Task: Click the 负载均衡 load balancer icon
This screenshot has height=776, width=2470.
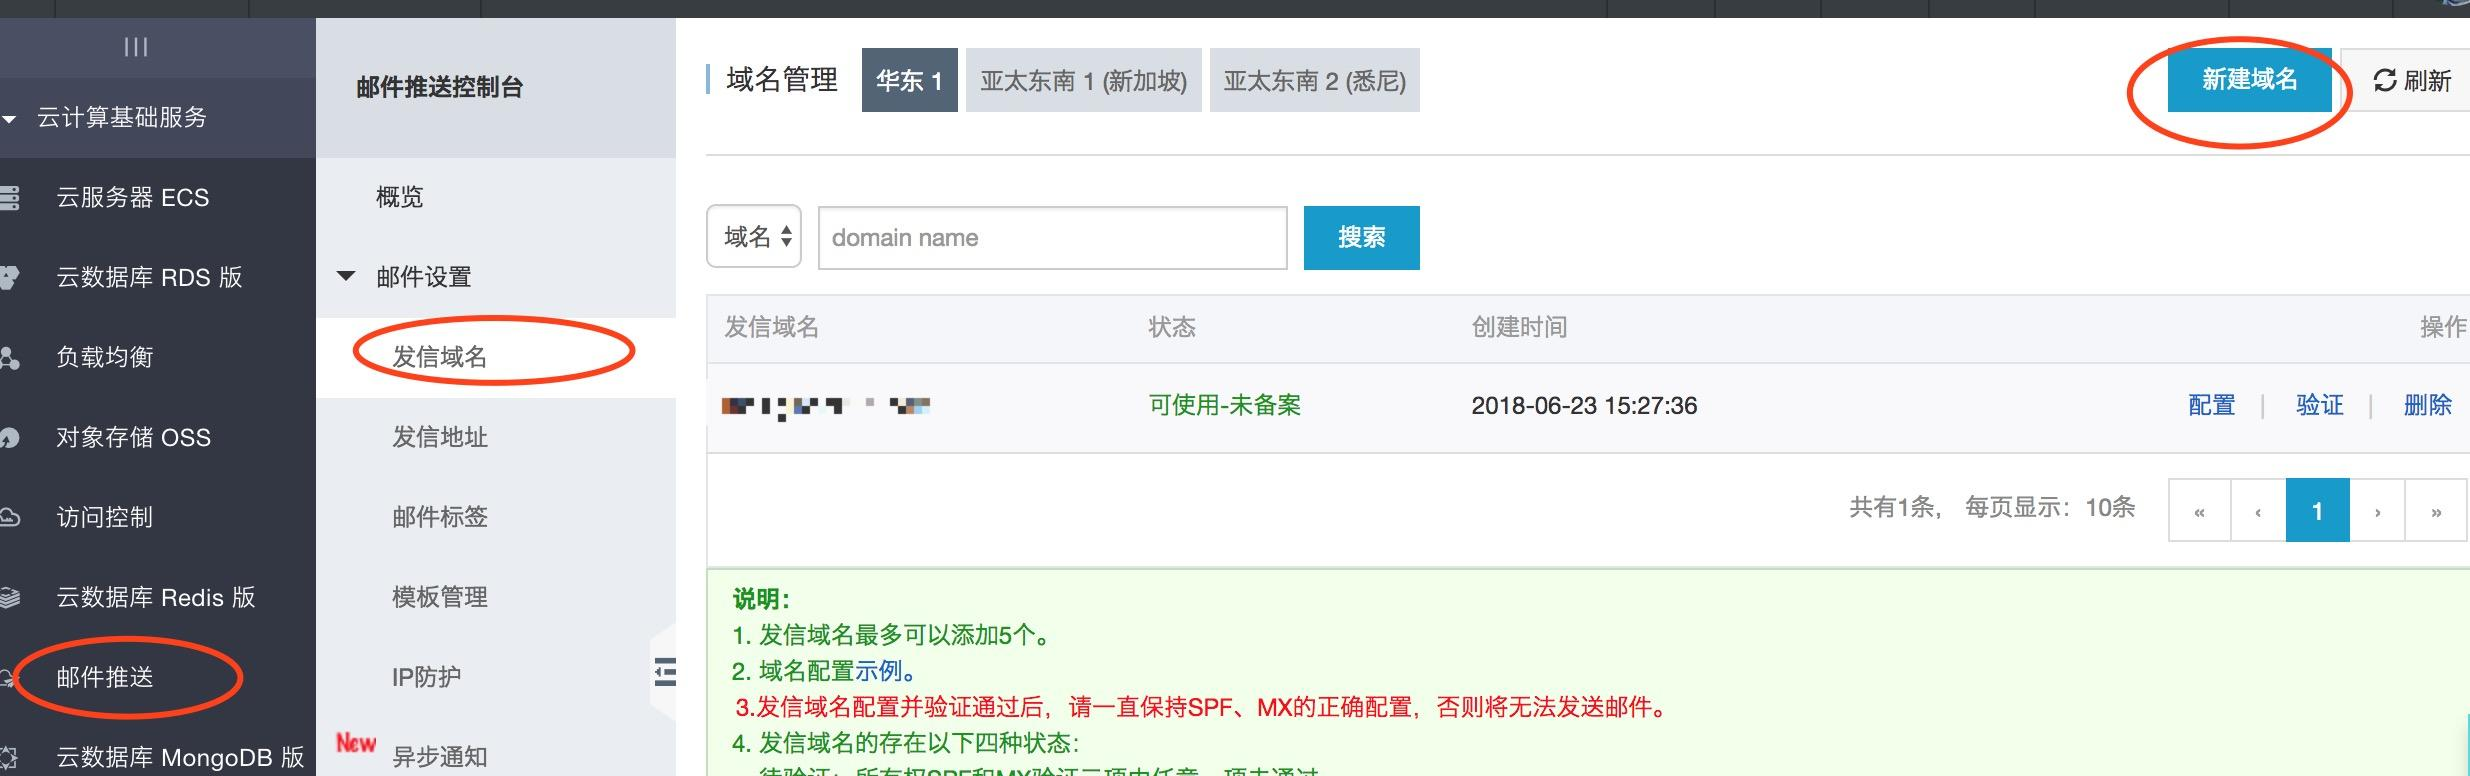Action: [9, 357]
